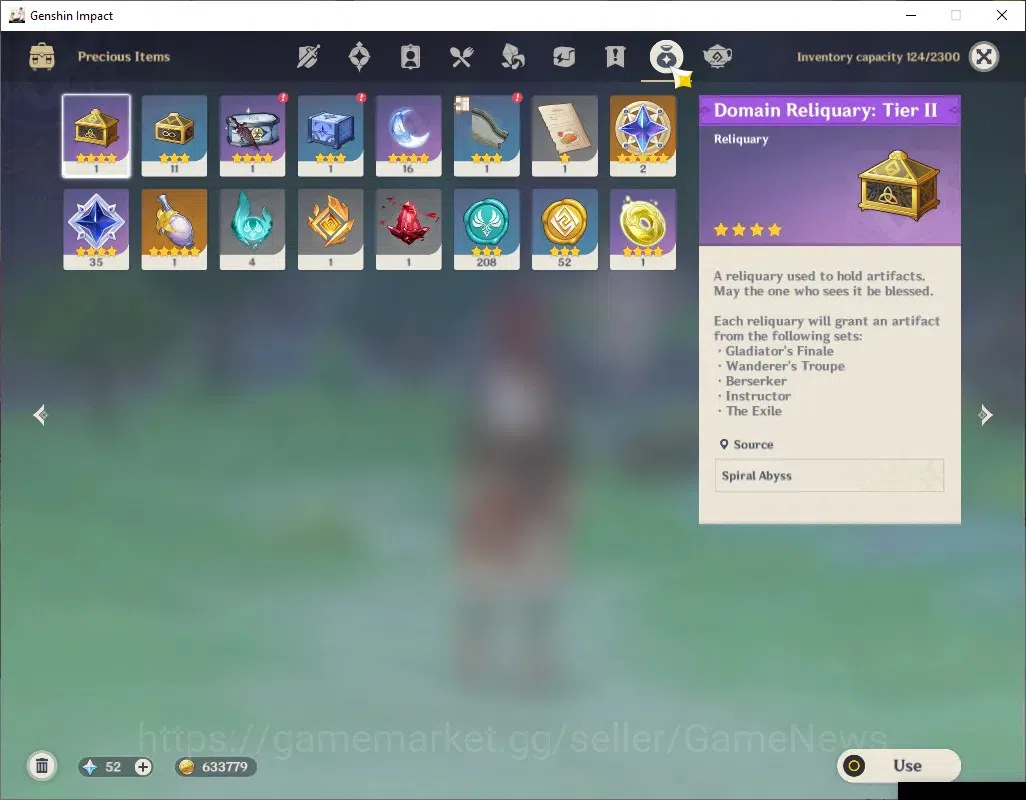The width and height of the screenshot is (1026, 800).
Task: Open the Materials inventory tab
Action: 512,57
